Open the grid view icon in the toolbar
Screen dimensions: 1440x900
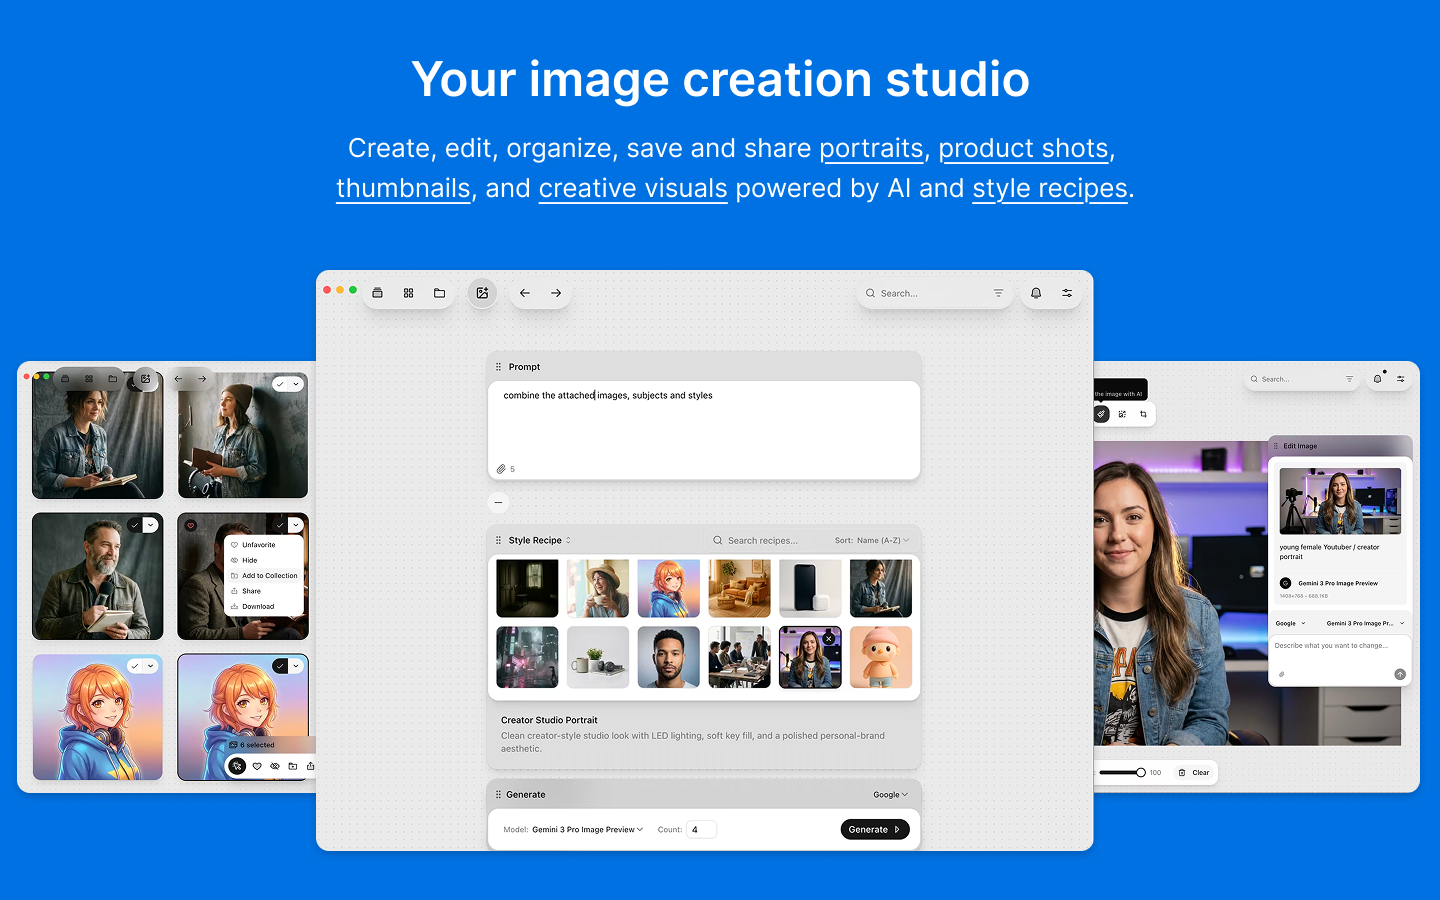coord(409,293)
